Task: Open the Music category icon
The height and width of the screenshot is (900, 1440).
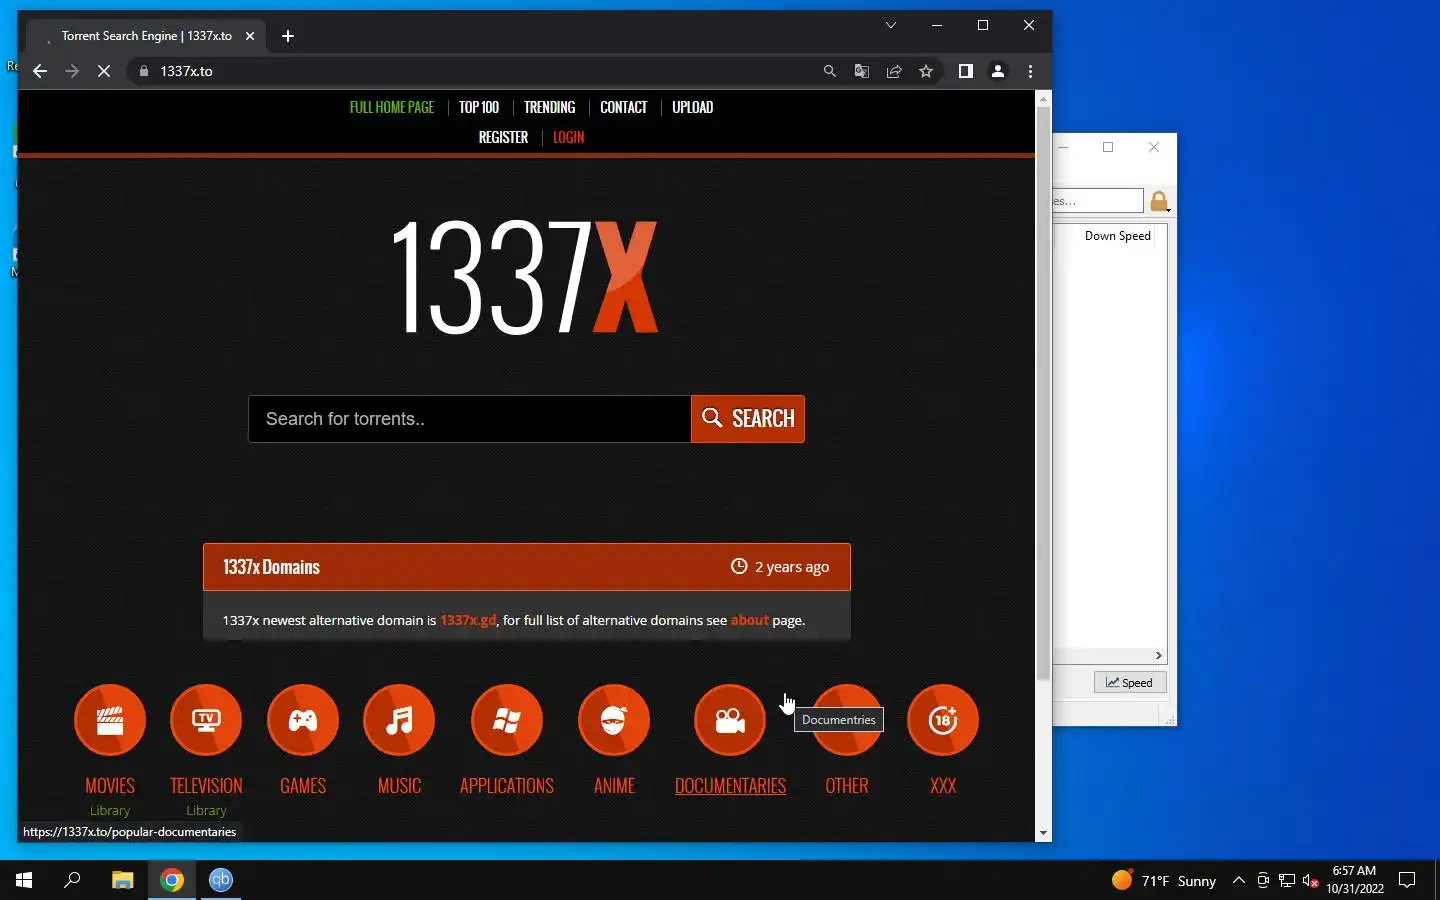Action: (399, 720)
